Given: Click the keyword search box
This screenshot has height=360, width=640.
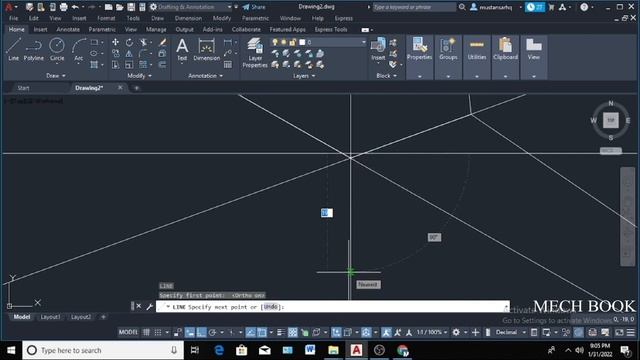Looking at the screenshot, I should pos(414,7).
